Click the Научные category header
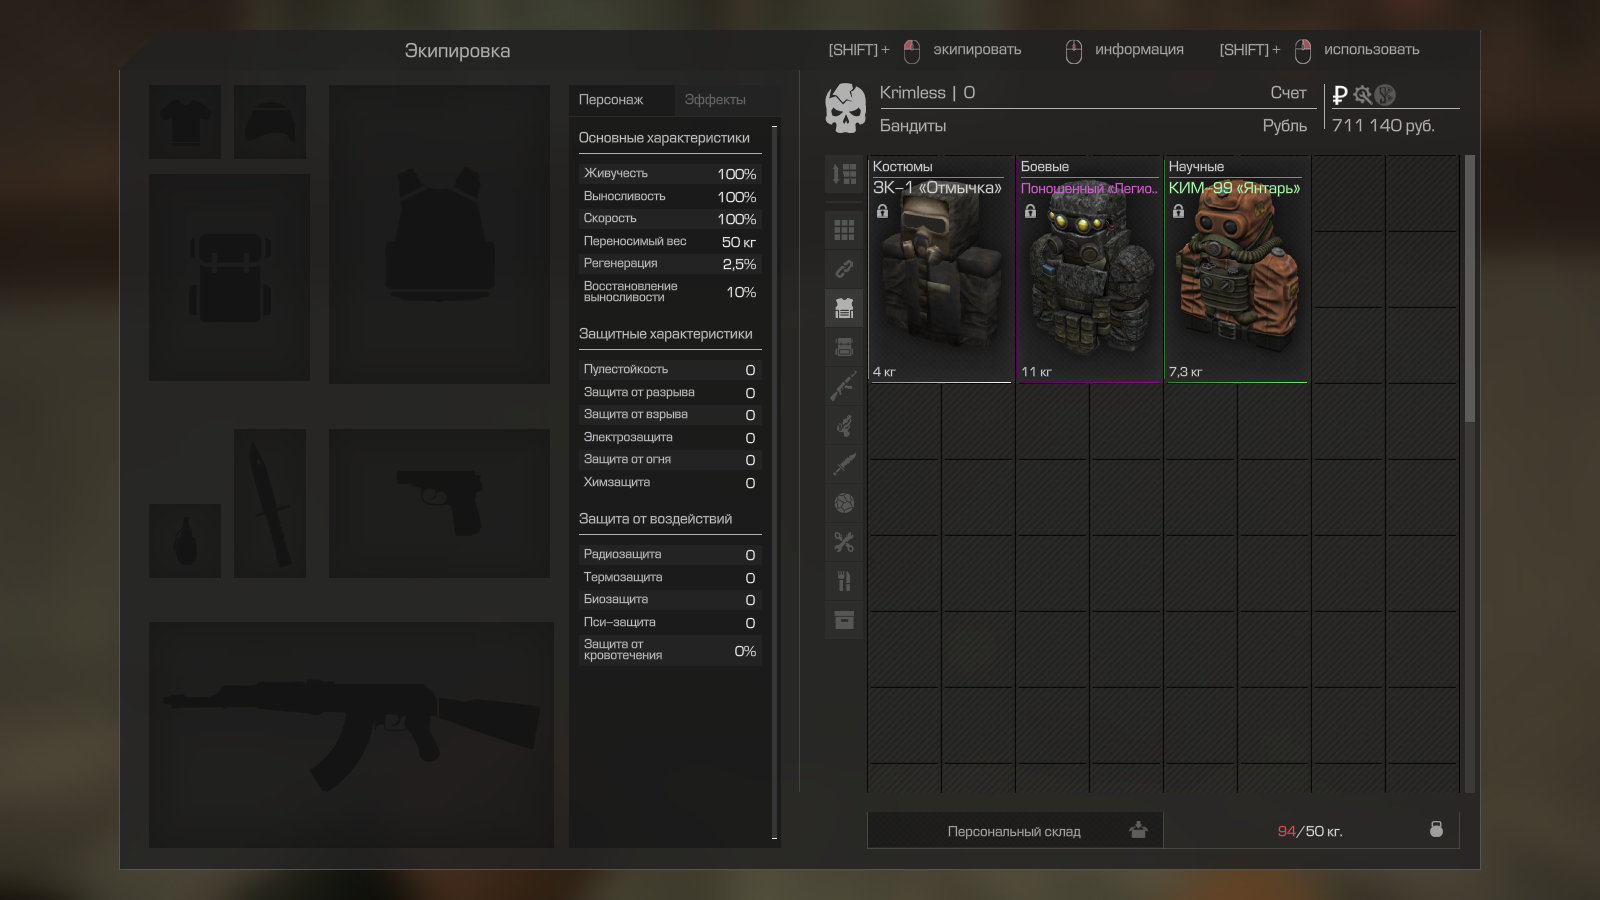The image size is (1600, 900). (1196, 167)
